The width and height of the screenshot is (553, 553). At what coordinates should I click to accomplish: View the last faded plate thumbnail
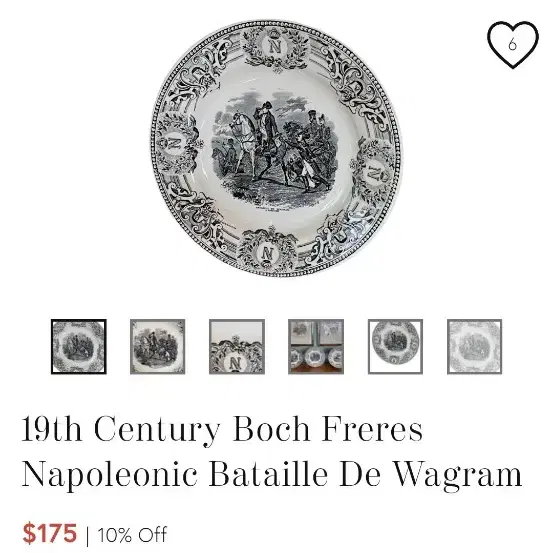tap(474, 346)
